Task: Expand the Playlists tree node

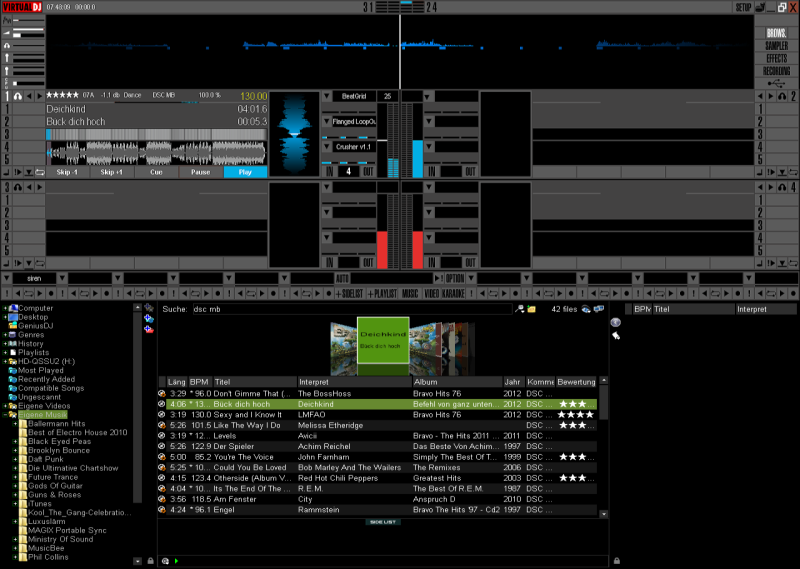Action: pyautogui.click(x=5, y=353)
